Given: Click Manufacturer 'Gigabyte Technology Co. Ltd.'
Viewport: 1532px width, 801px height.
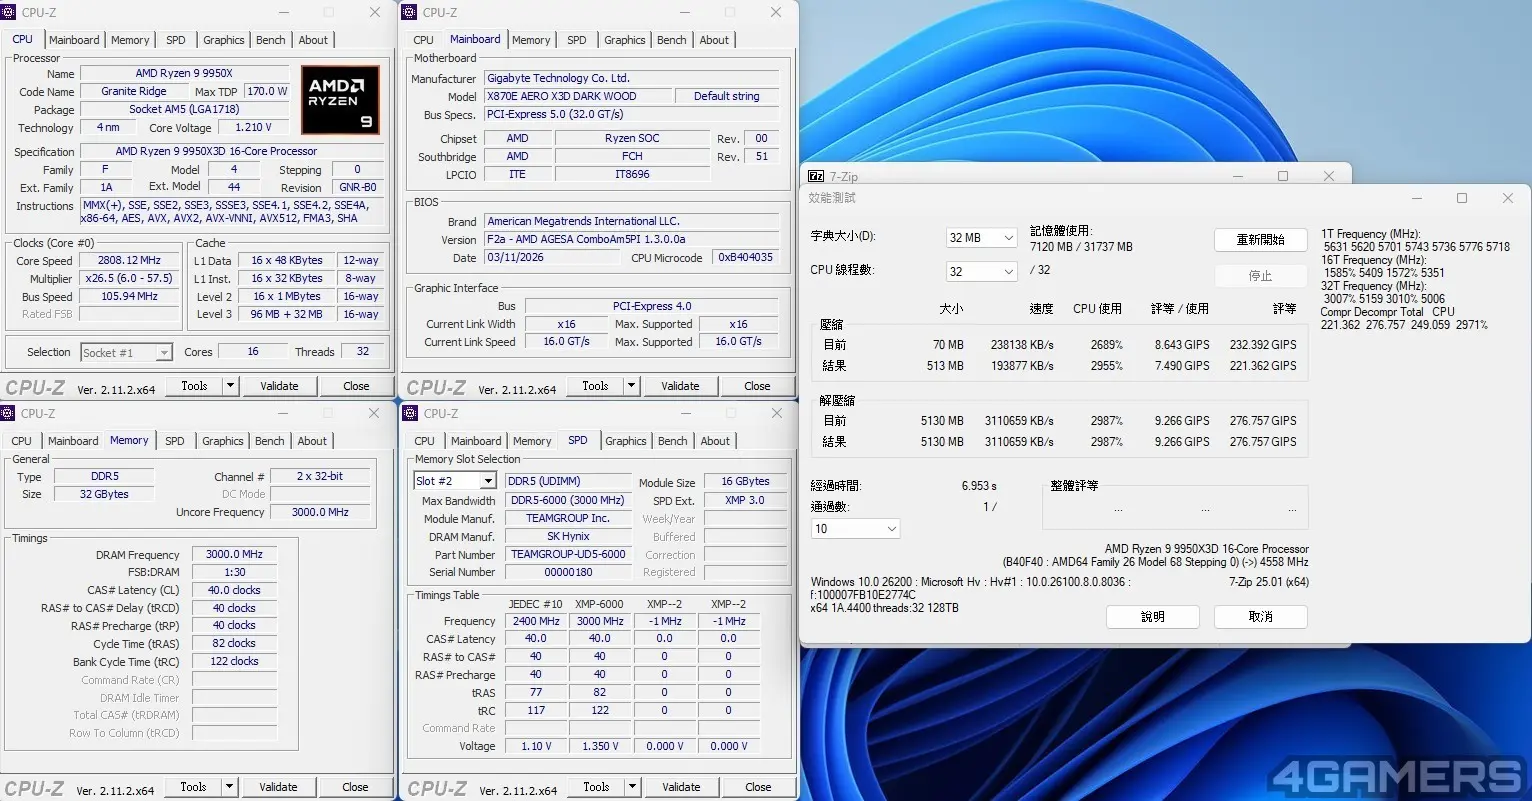Looking at the screenshot, I should (x=632, y=78).
